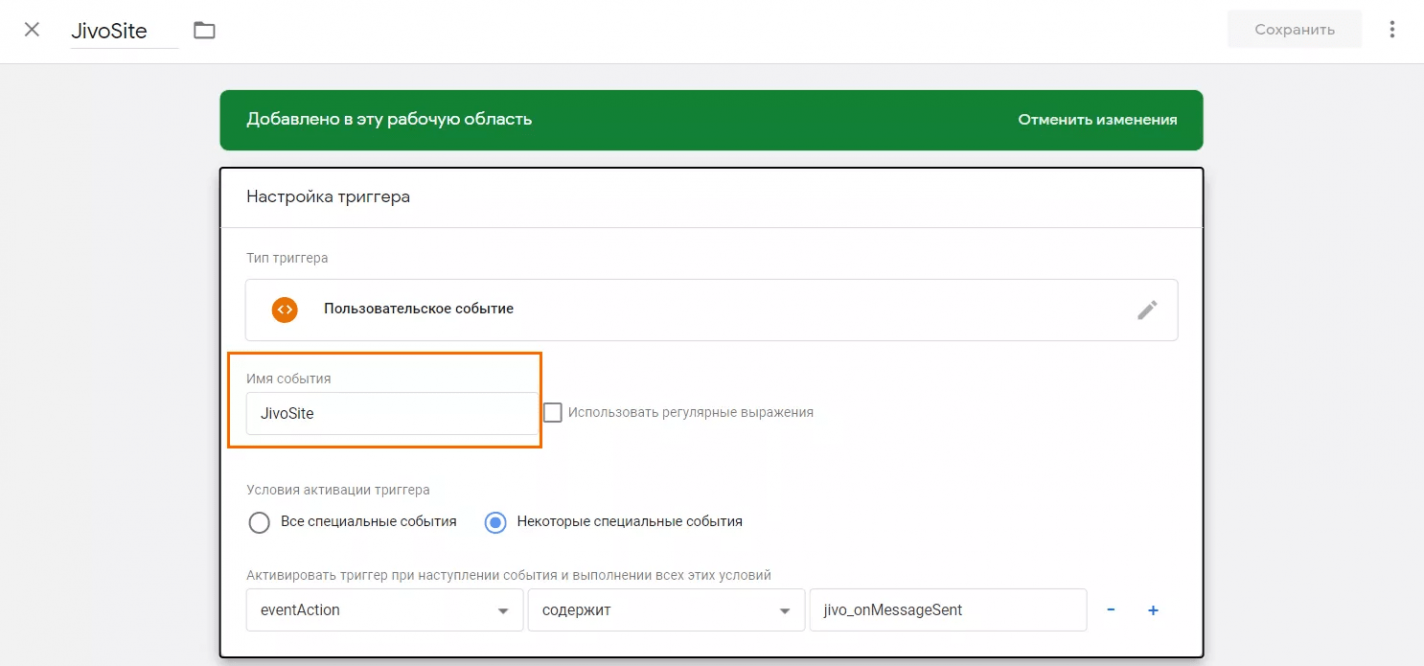The height and width of the screenshot is (666, 1424).
Task: Open the three-dot more actions menu
Action: click(1392, 29)
